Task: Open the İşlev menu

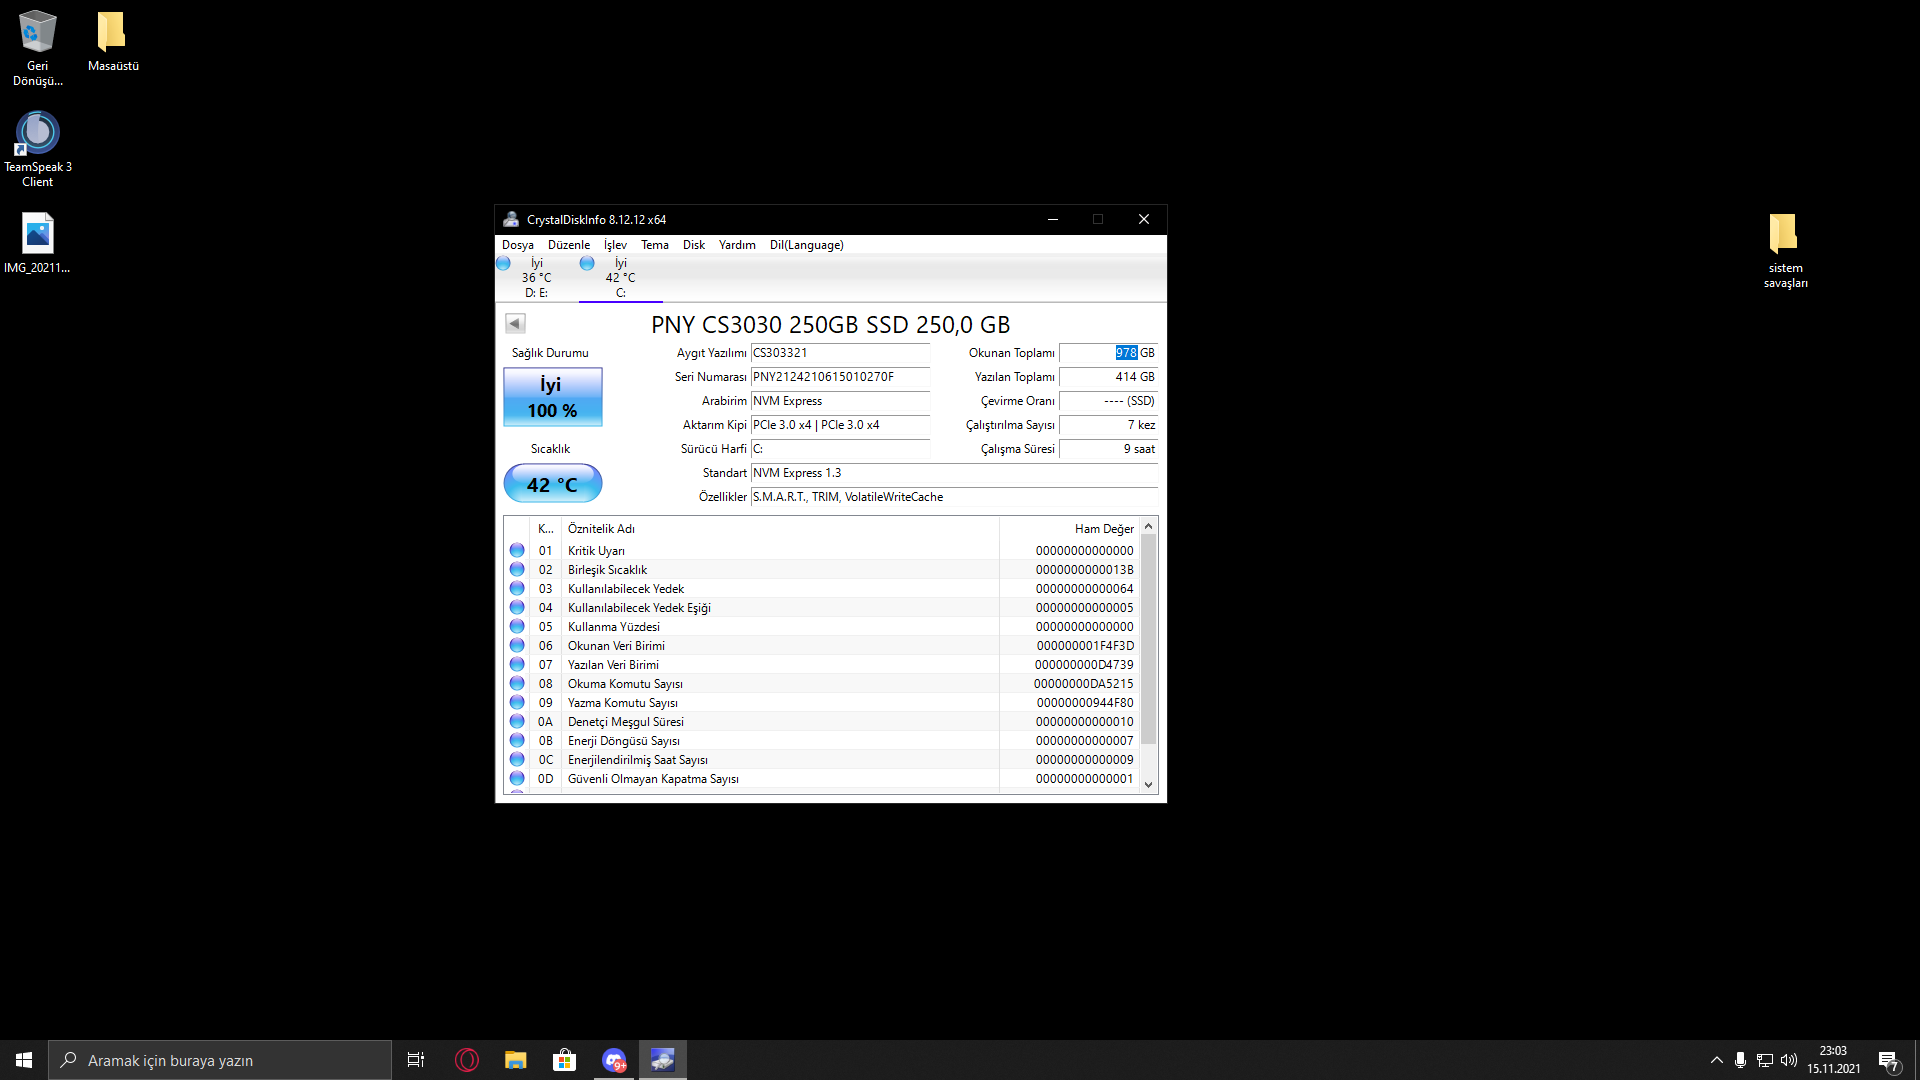Action: [615, 245]
